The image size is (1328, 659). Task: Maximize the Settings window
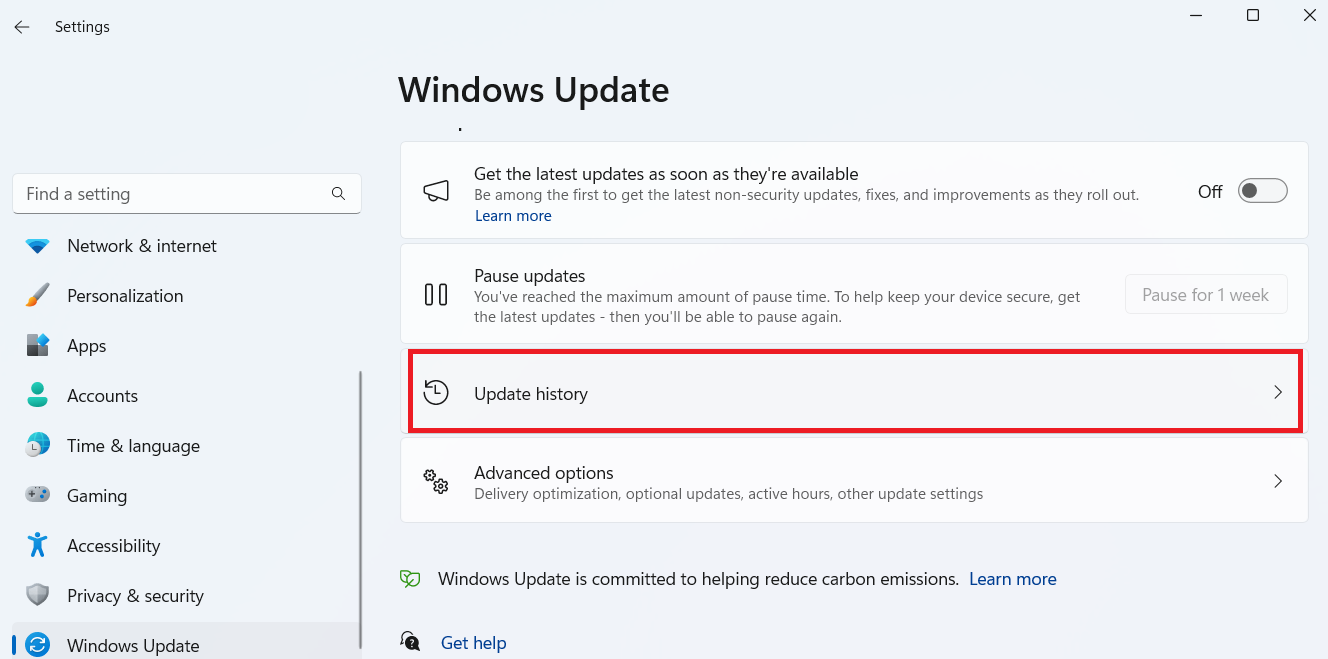[x=1253, y=15]
